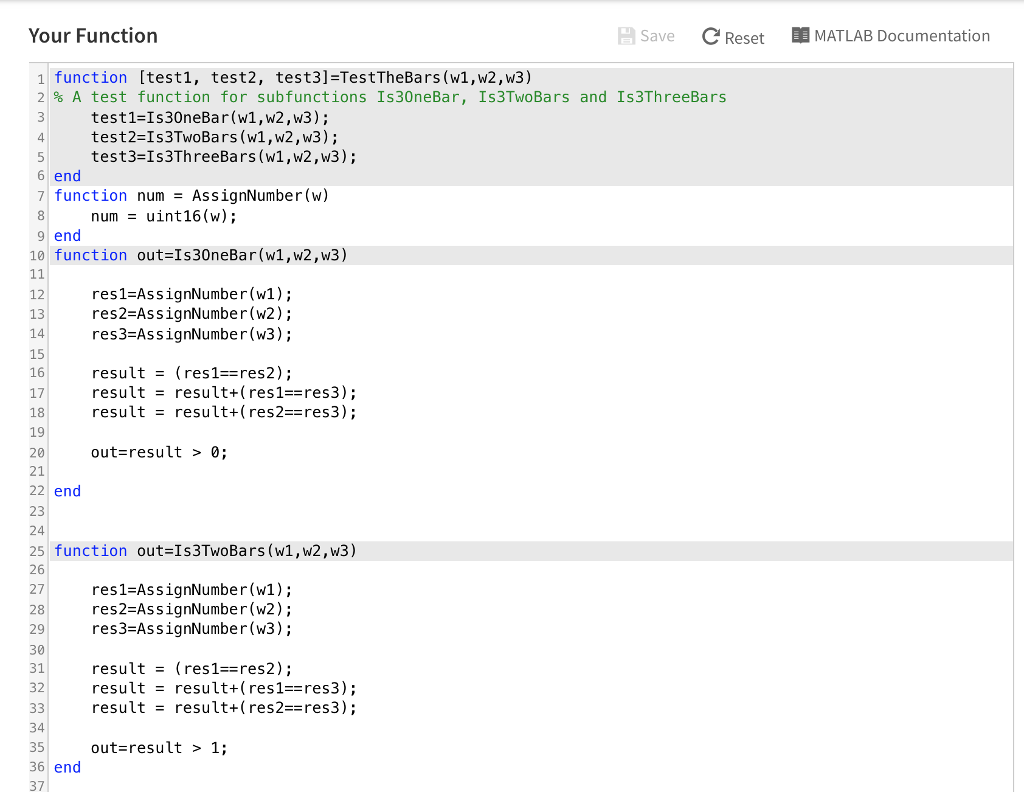Click the end keyword on line 22
Viewport: 1024px width, 792px height.
click(67, 491)
